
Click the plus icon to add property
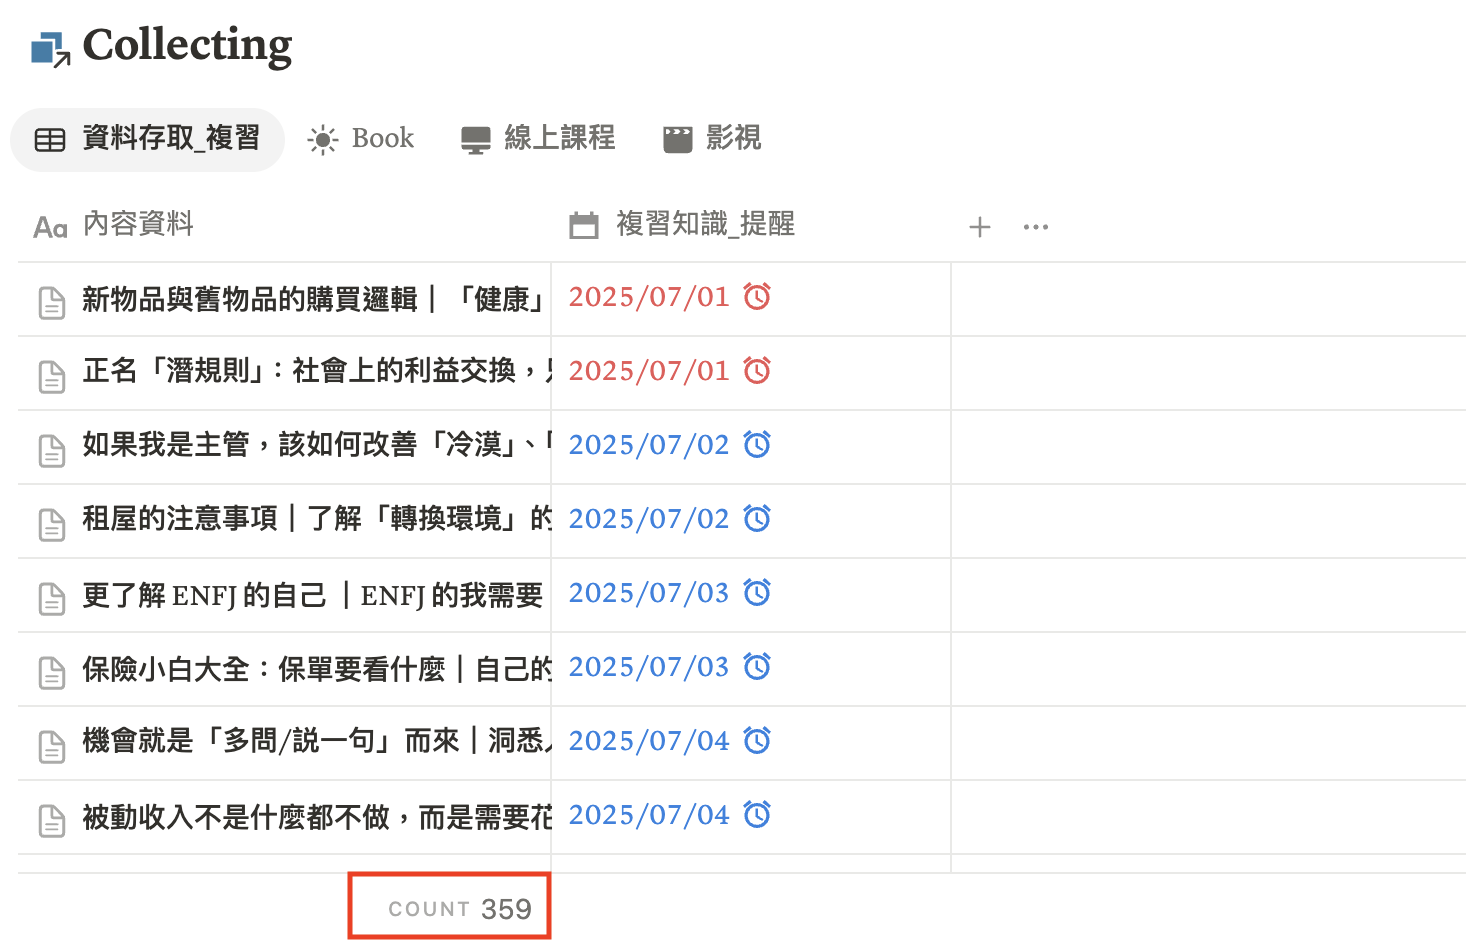tap(980, 227)
